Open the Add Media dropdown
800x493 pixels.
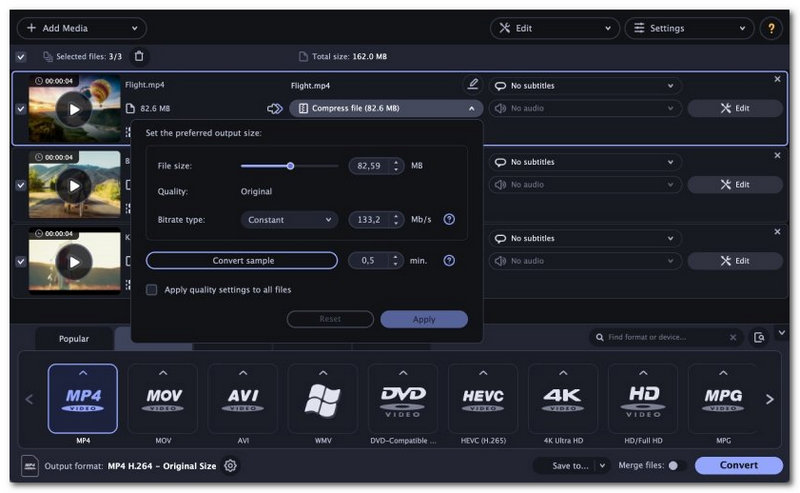(x=82, y=28)
